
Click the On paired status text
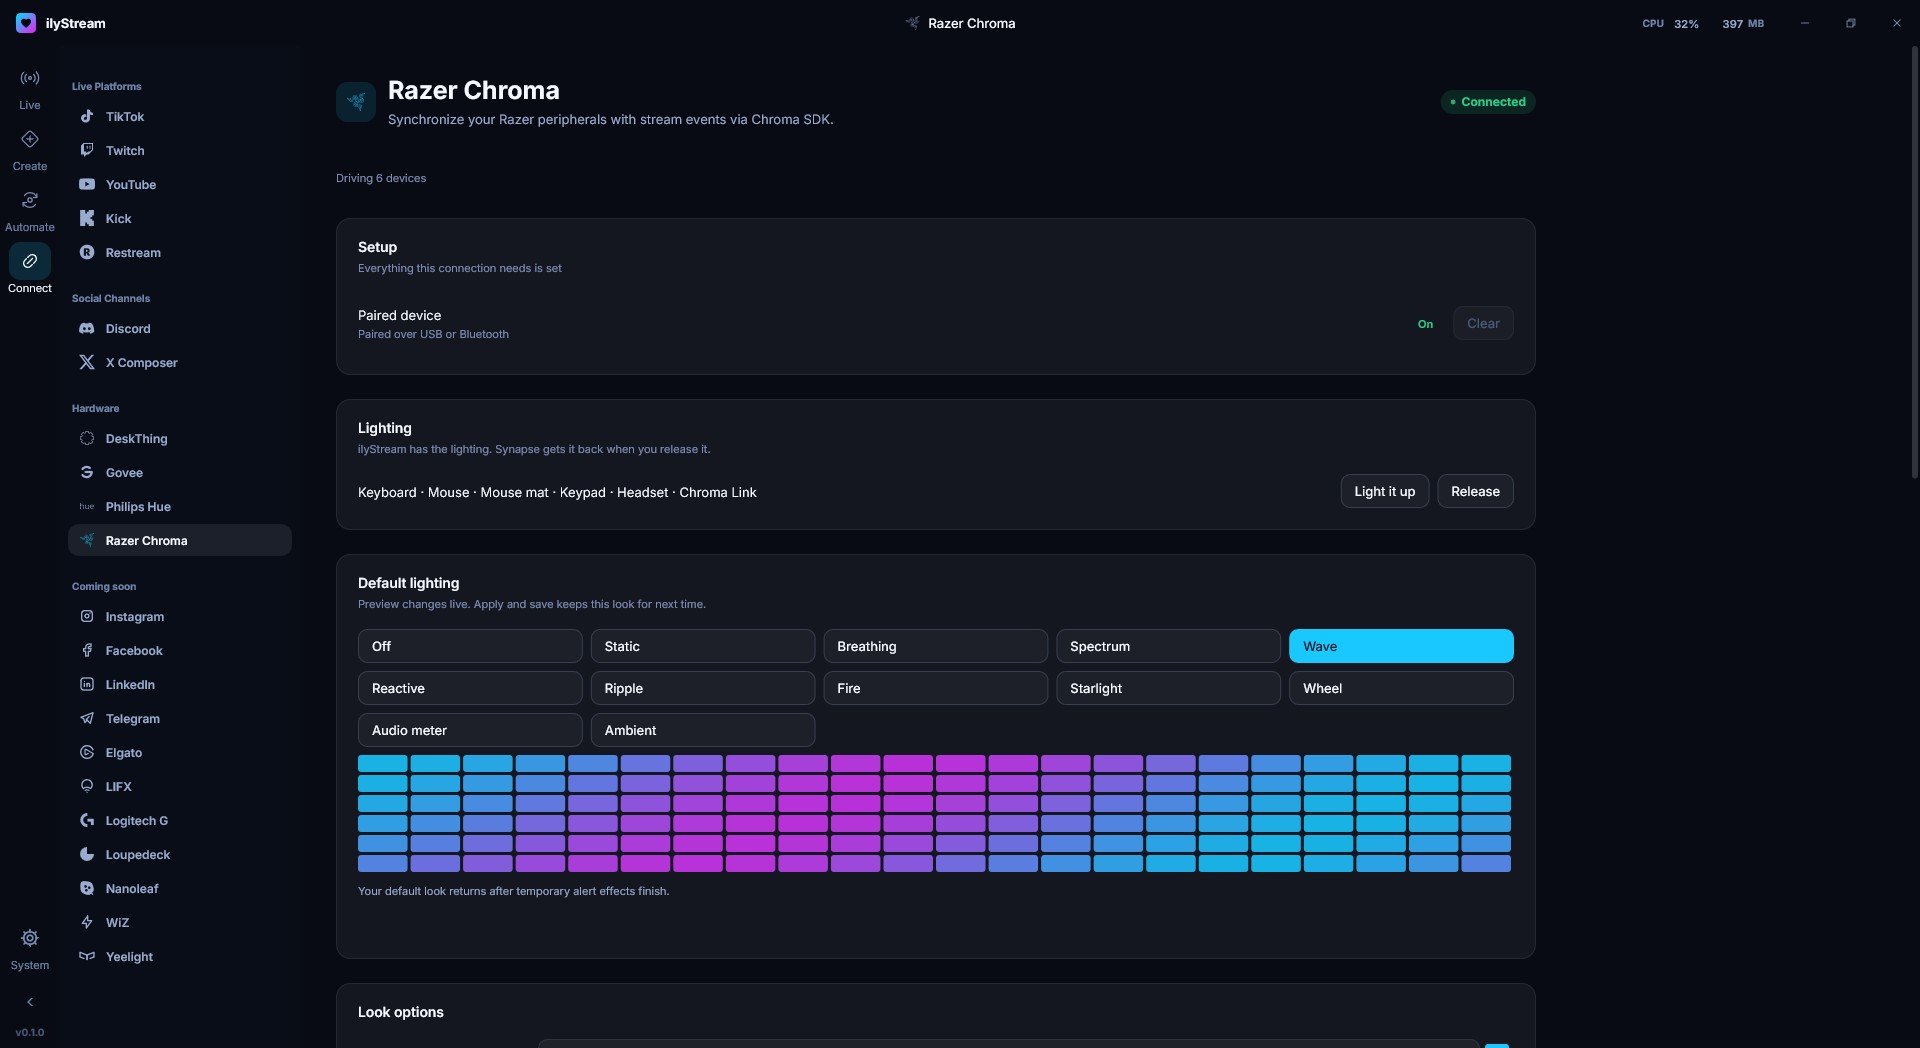click(1425, 324)
